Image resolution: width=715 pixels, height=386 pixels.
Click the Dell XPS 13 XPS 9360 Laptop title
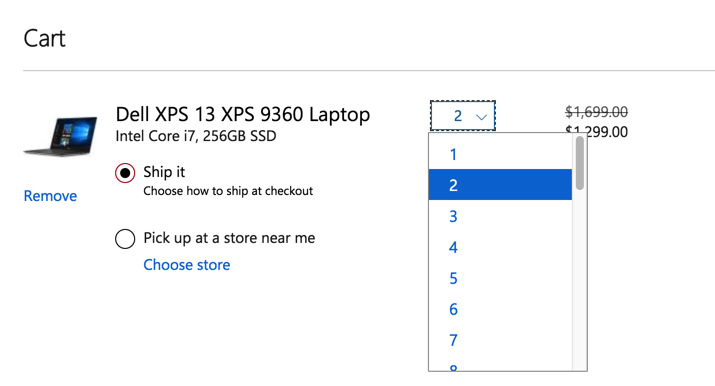click(243, 114)
